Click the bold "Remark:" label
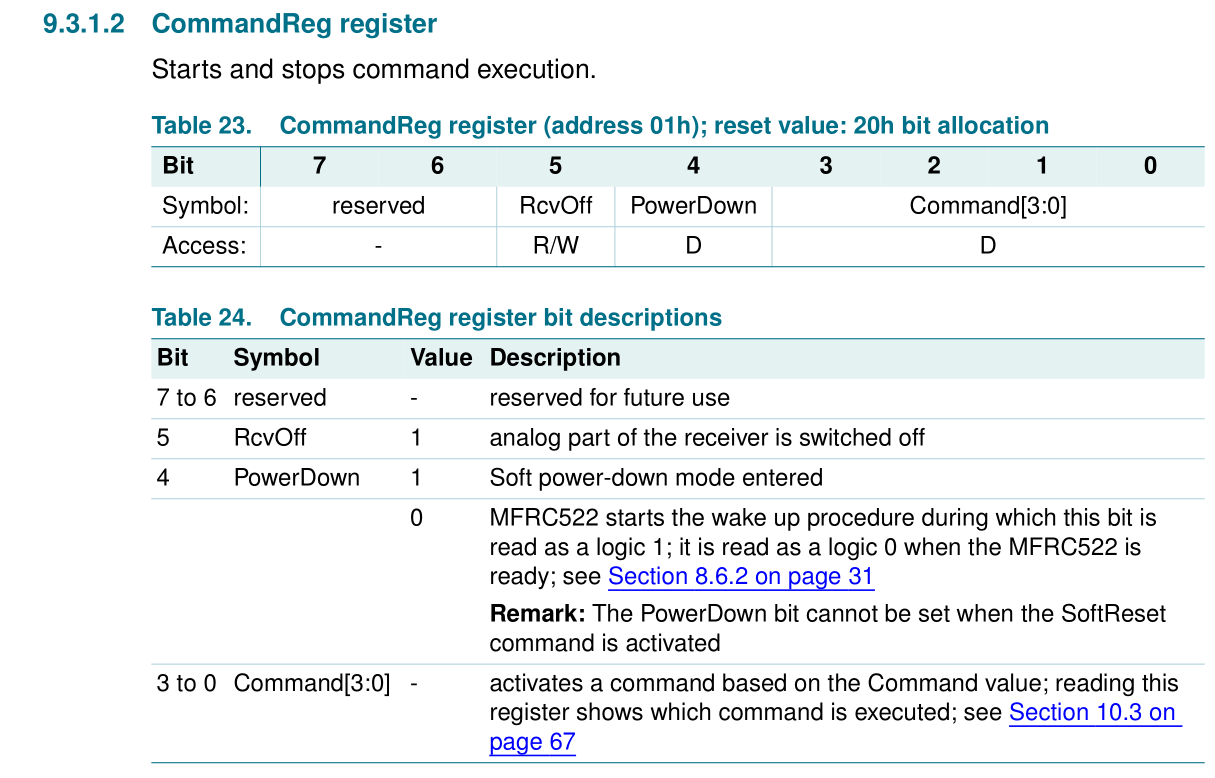The width and height of the screenshot is (1215, 778). coord(536,613)
